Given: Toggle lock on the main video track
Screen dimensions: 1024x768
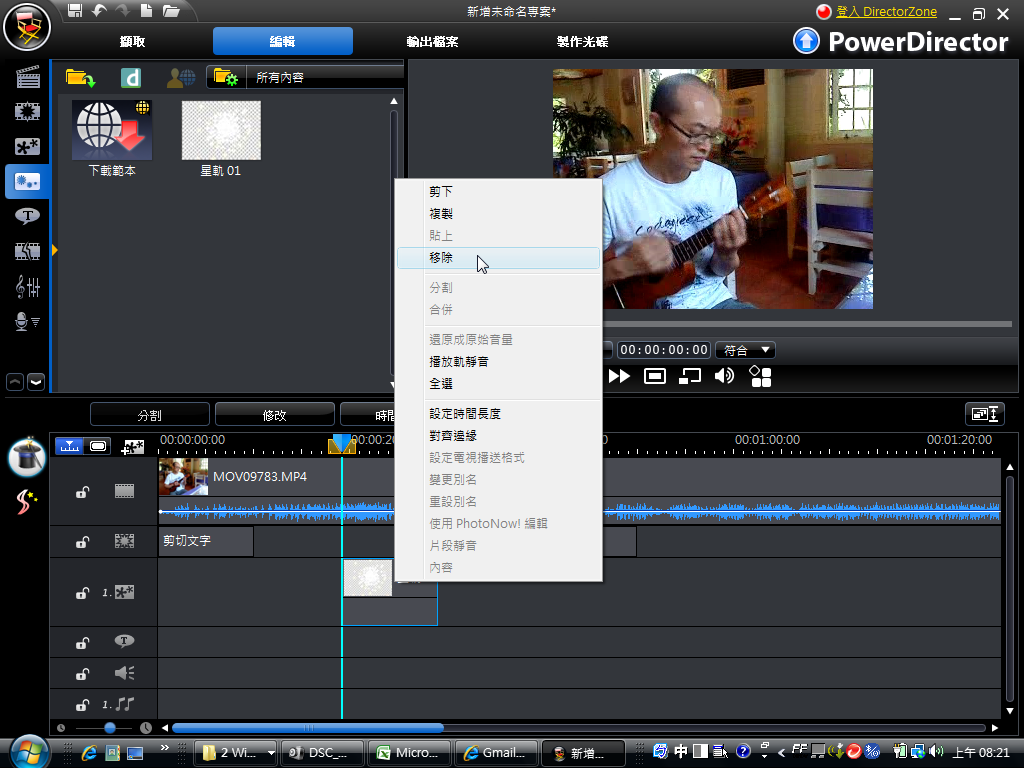Looking at the screenshot, I should (83, 491).
